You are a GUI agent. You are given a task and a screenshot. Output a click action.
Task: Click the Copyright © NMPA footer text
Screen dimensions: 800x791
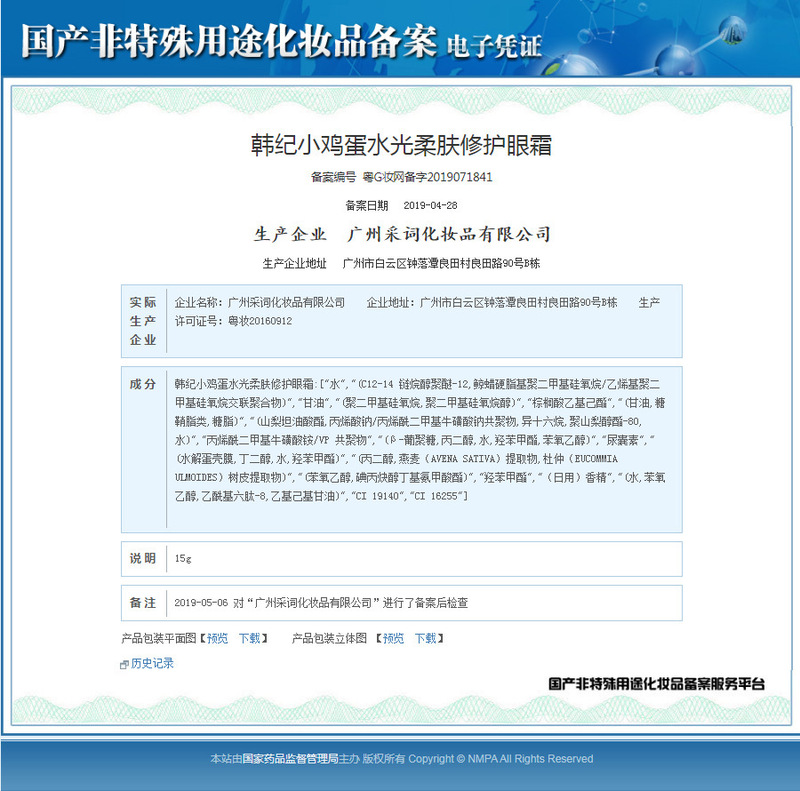point(501,759)
